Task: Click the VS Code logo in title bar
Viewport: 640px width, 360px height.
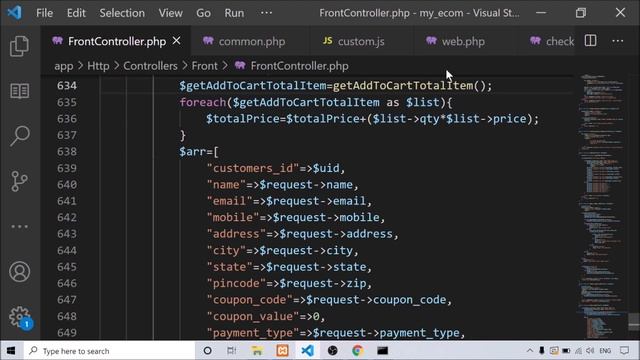Action: pyautogui.click(x=15, y=13)
